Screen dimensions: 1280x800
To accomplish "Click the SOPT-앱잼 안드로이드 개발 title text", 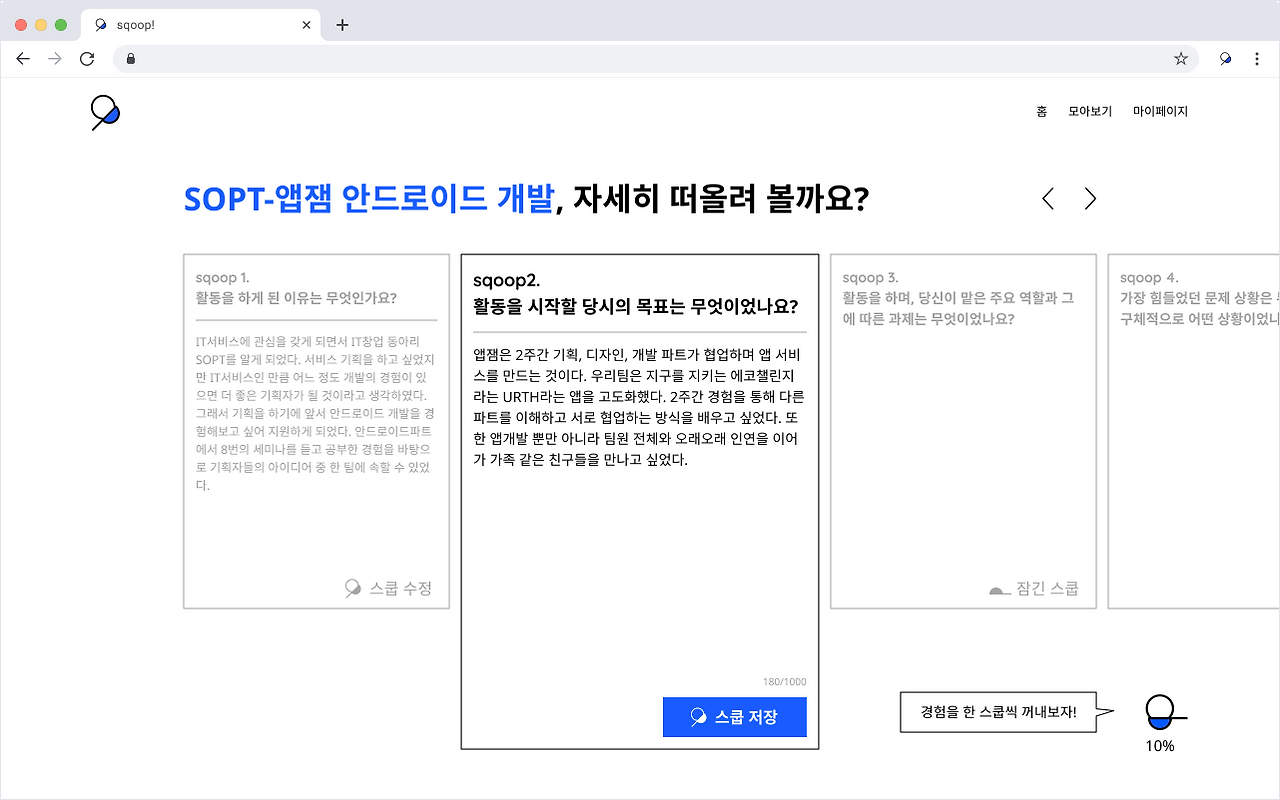I will (x=368, y=200).
